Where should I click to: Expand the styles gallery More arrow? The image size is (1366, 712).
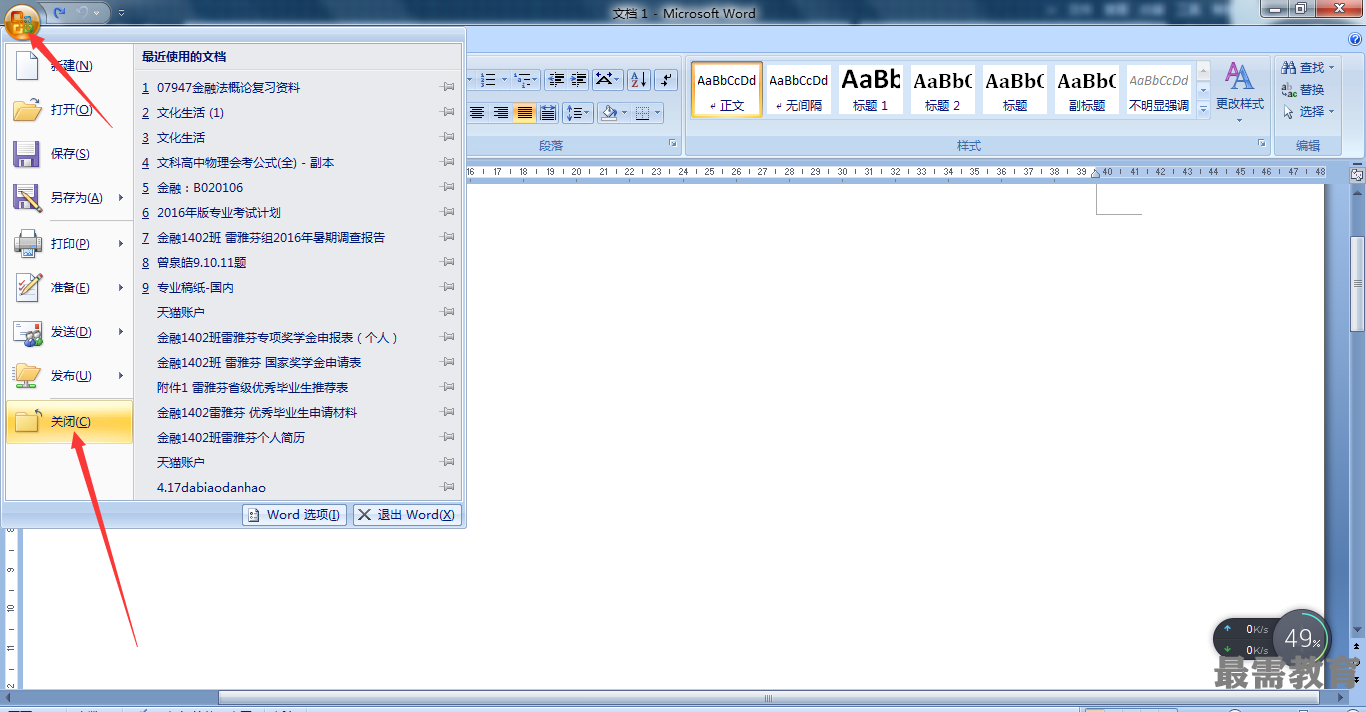(1203, 109)
